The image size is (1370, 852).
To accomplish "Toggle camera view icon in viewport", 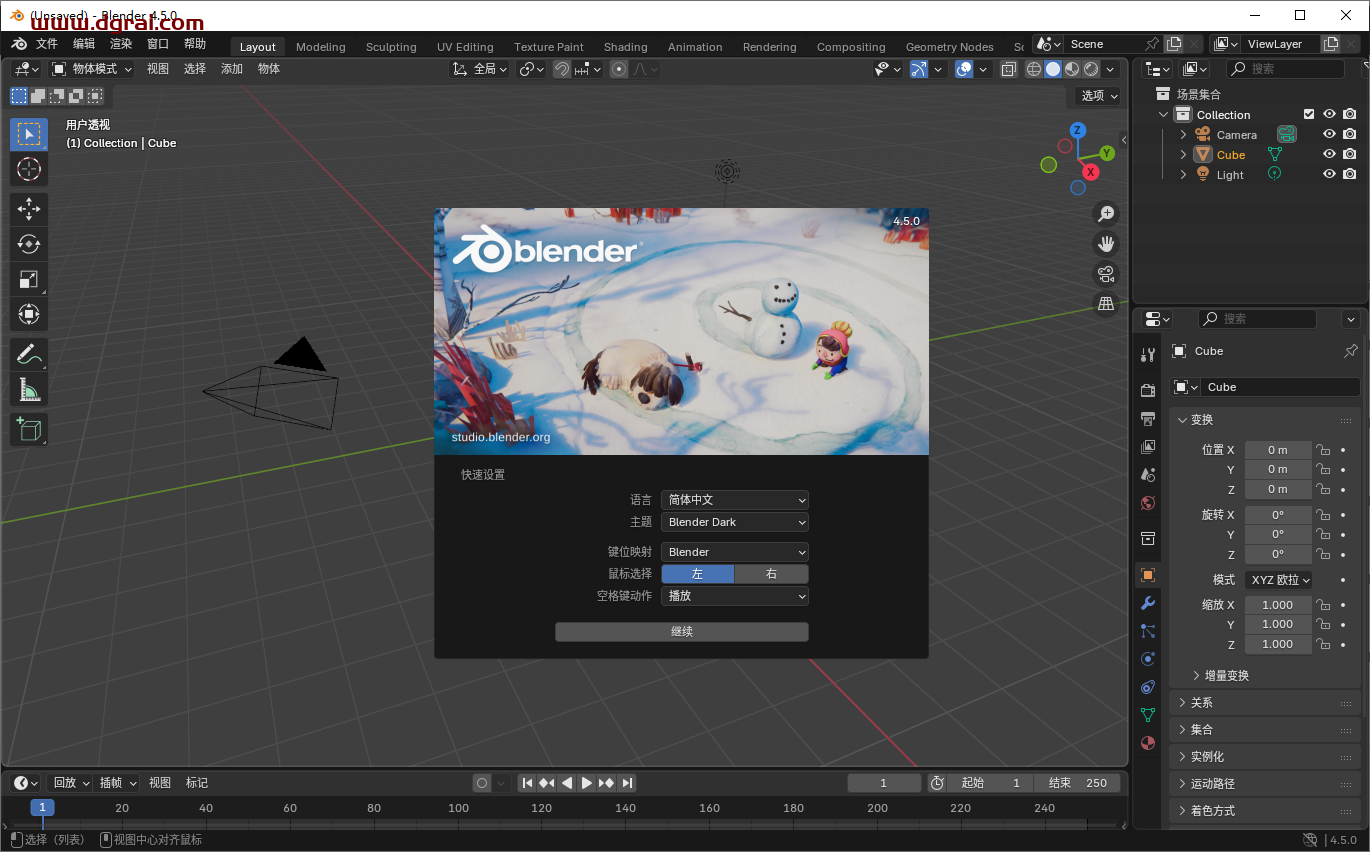I will (x=1106, y=274).
